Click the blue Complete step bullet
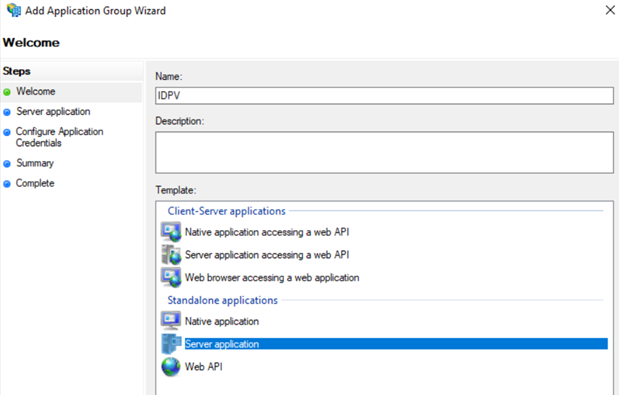Screen dimensions: 619x395 (x=7, y=184)
